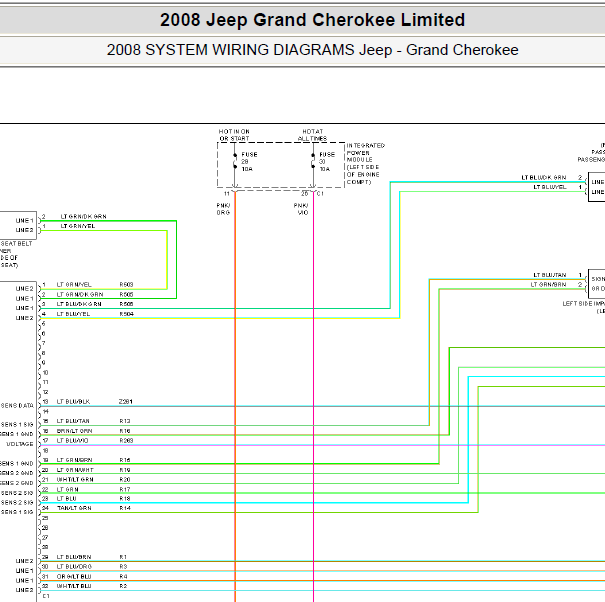Click the "SENS DATA" terminal label
605x602 pixels.
click(x=17, y=406)
